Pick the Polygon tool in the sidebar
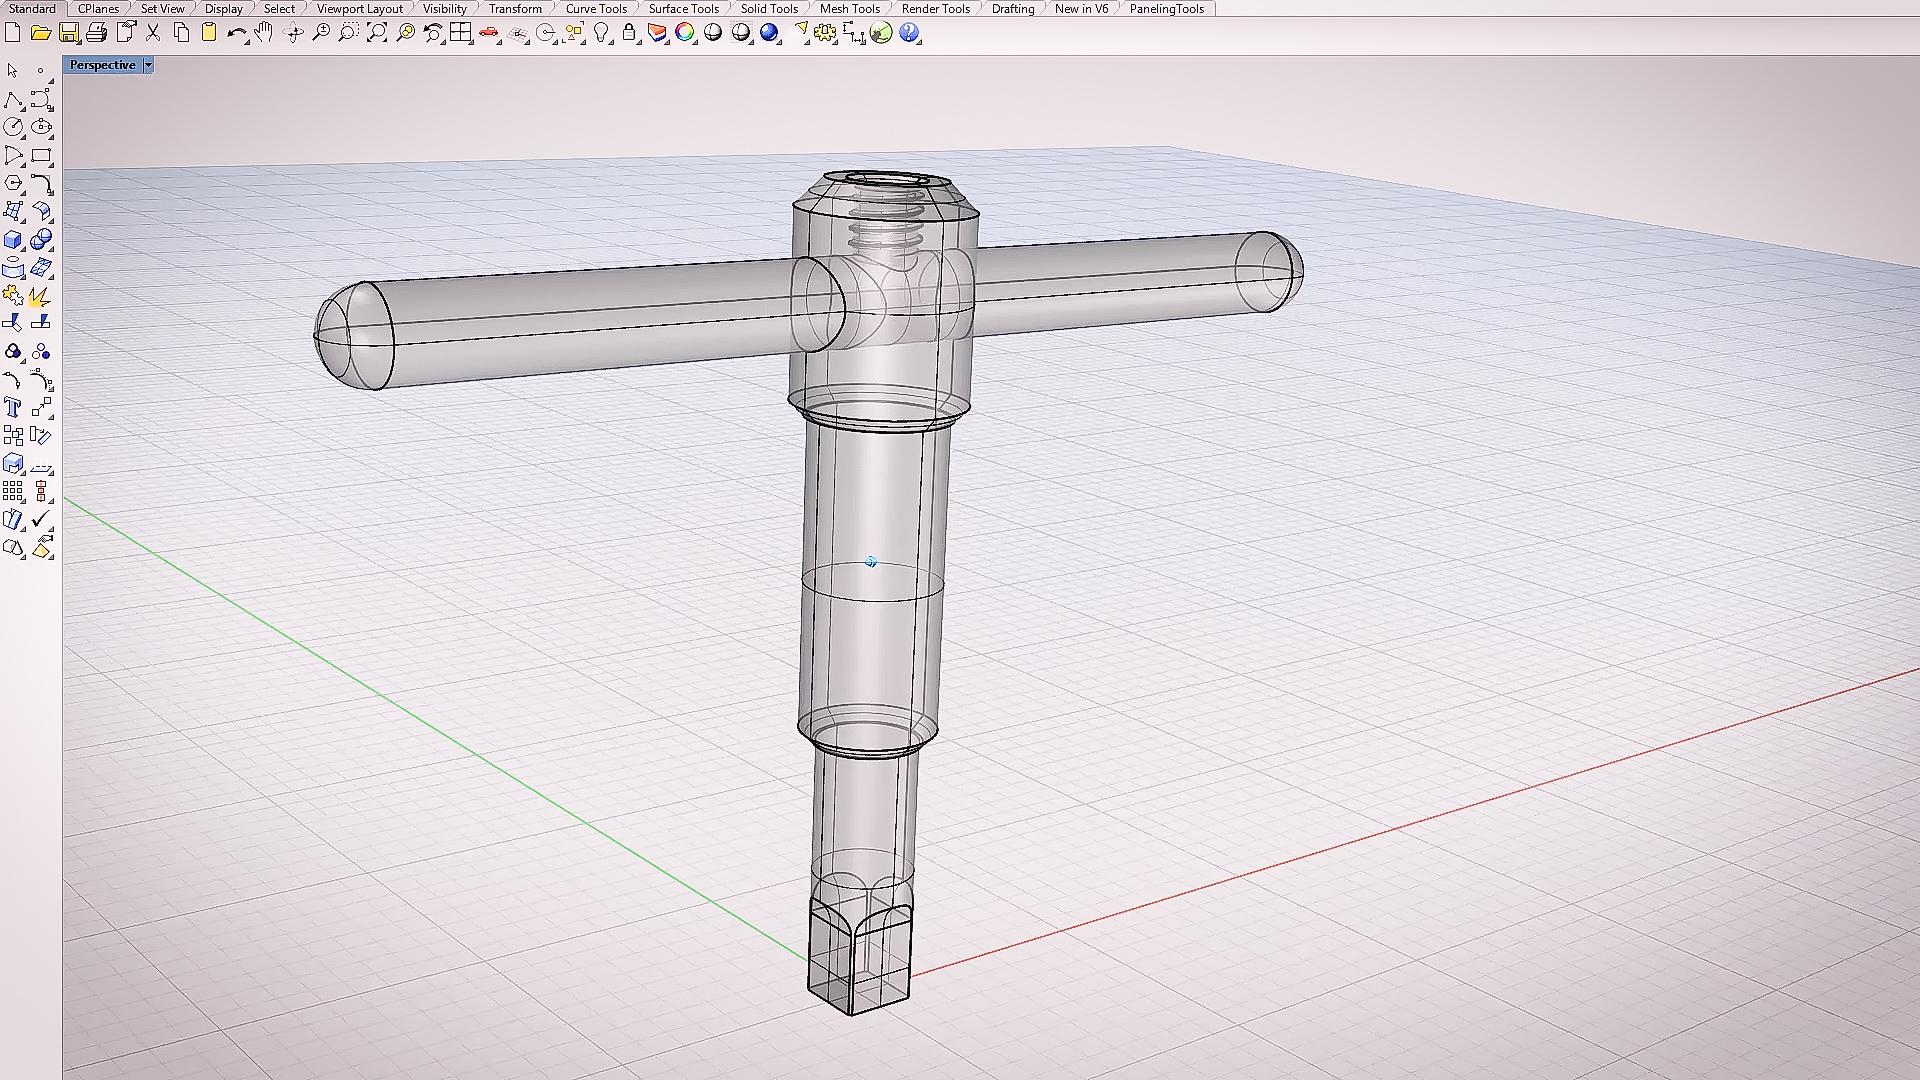This screenshot has width=1920, height=1080. click(x=14, y=184)
